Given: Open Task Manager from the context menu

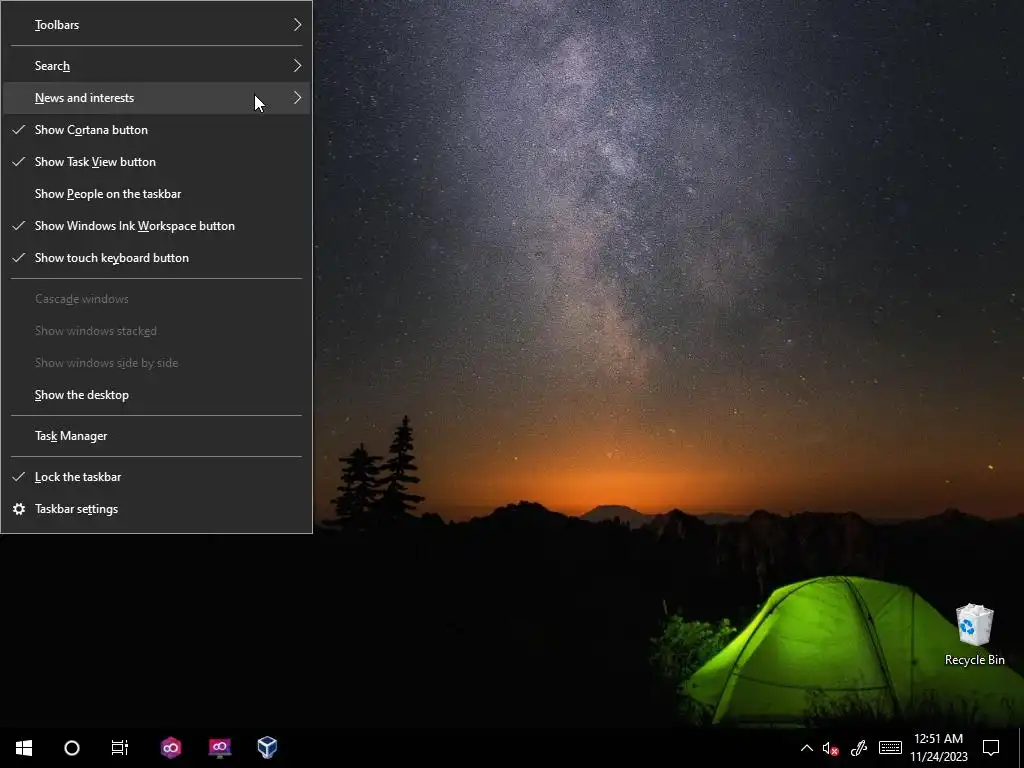Looking at the screenshot, I should click(157, 436).
